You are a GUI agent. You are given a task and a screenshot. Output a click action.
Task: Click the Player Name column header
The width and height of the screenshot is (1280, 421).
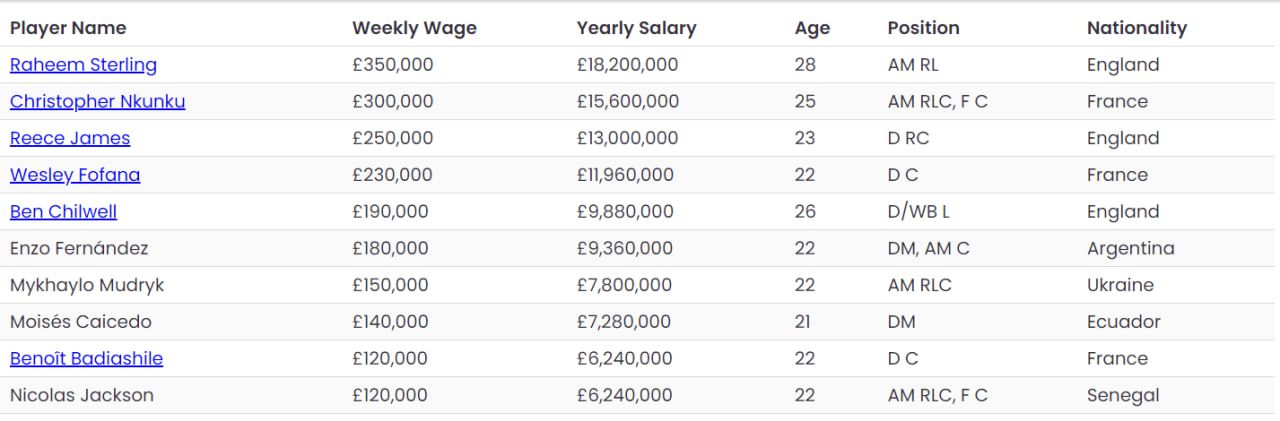[x=68, y=28]
